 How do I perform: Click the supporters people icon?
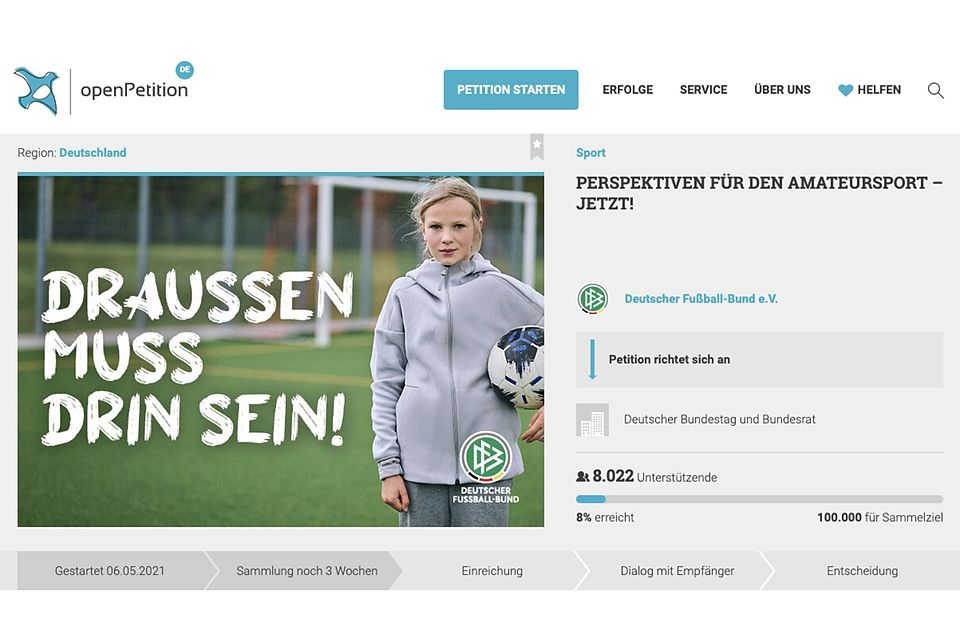[x=583, y=476]
